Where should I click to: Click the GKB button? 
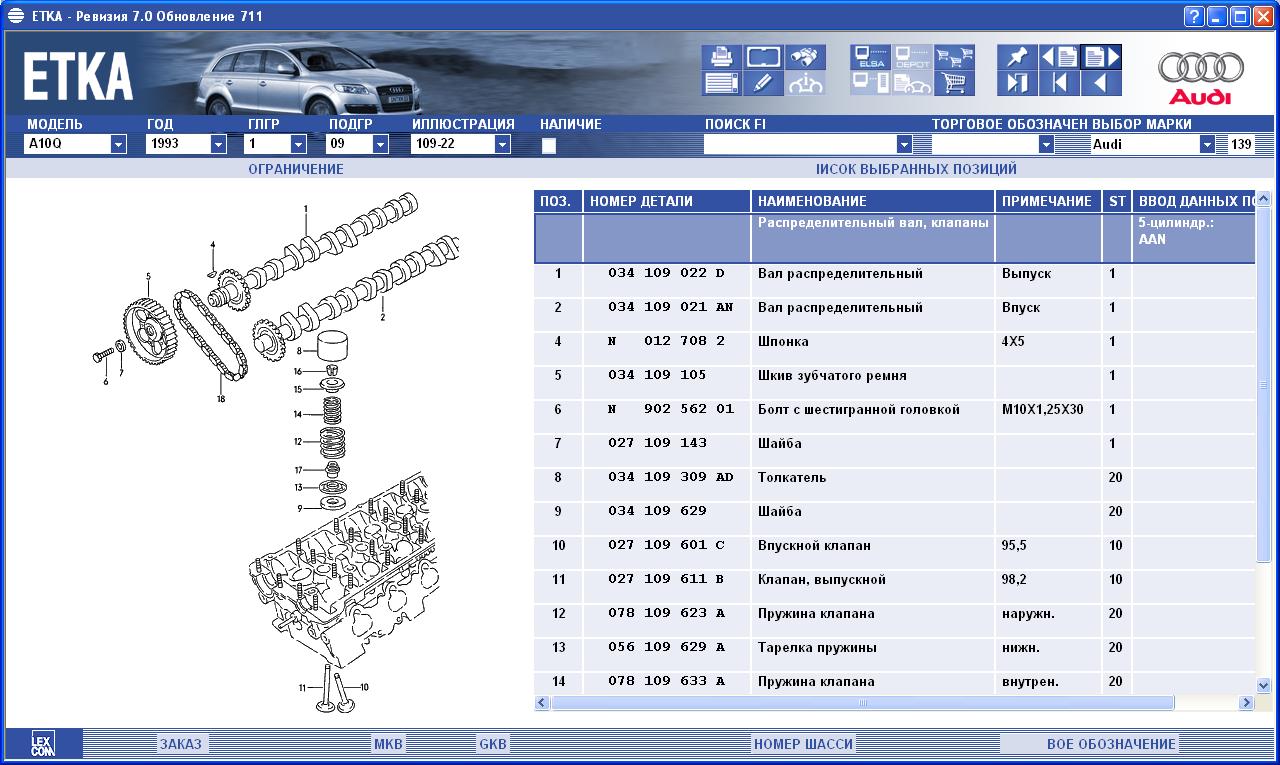(x=493, y=744)
